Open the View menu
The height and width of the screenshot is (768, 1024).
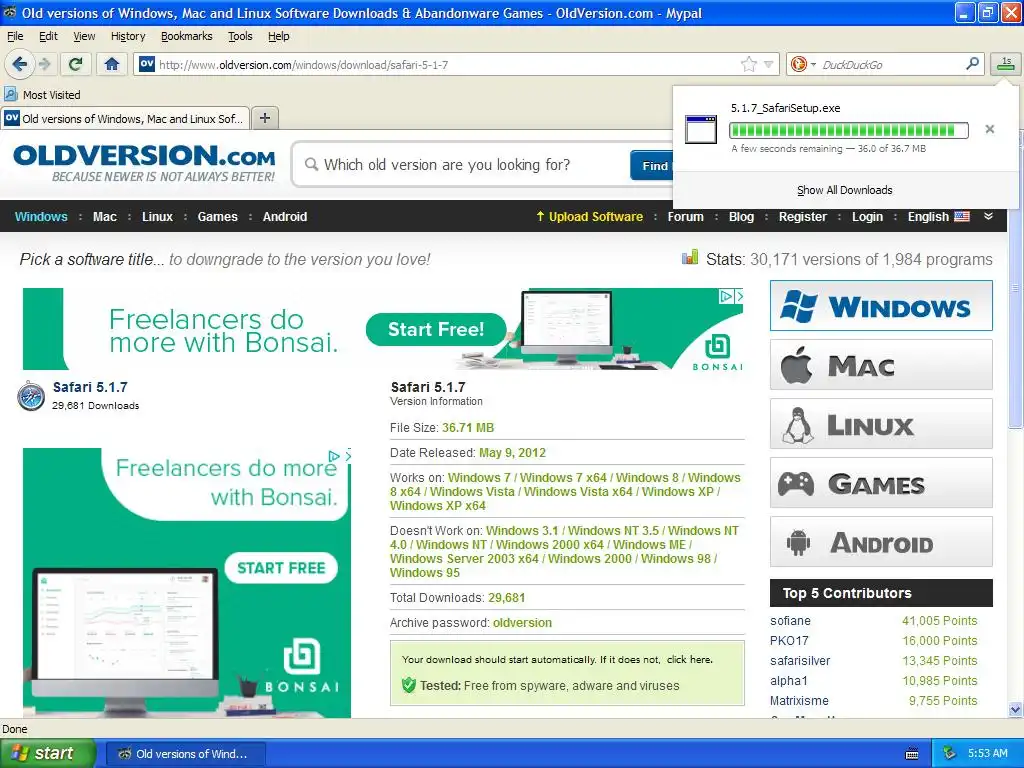[x=84, y=36]
